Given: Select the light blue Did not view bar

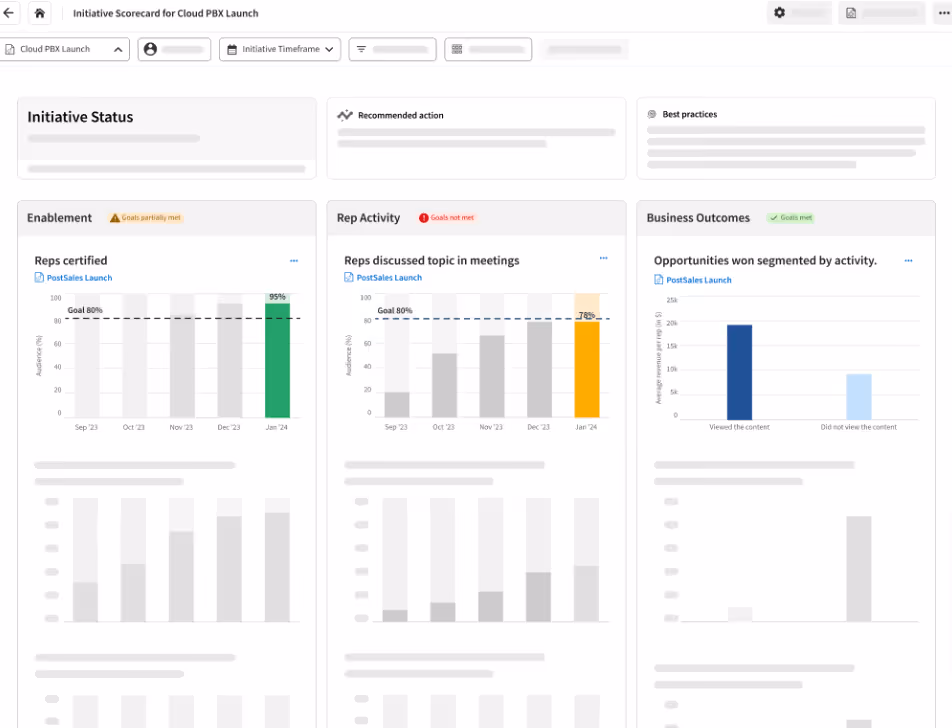Looking at the screenshot, I should pos(859,396).
